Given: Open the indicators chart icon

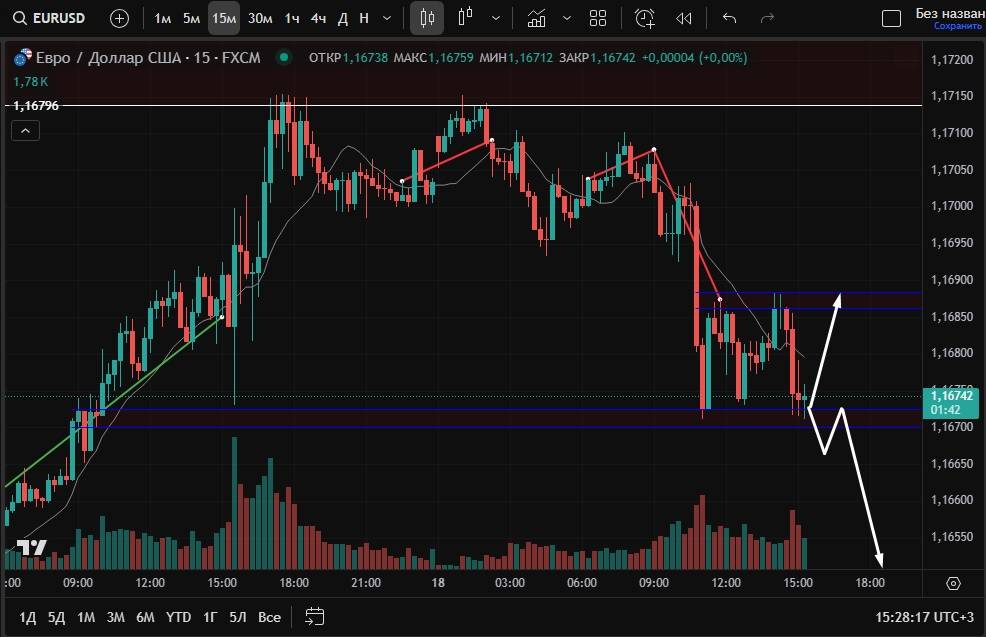Looking at the screenshot, I should tap(537, 18).
